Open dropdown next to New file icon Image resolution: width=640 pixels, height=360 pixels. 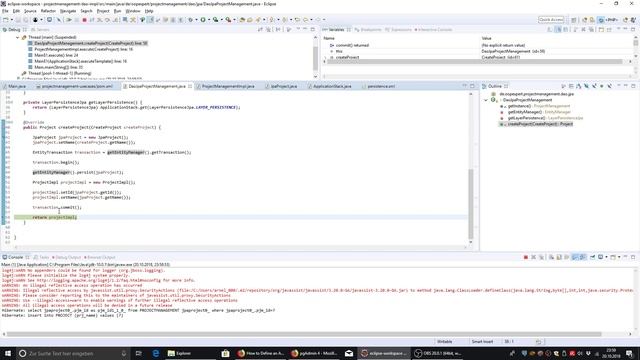tap(11, 20)
